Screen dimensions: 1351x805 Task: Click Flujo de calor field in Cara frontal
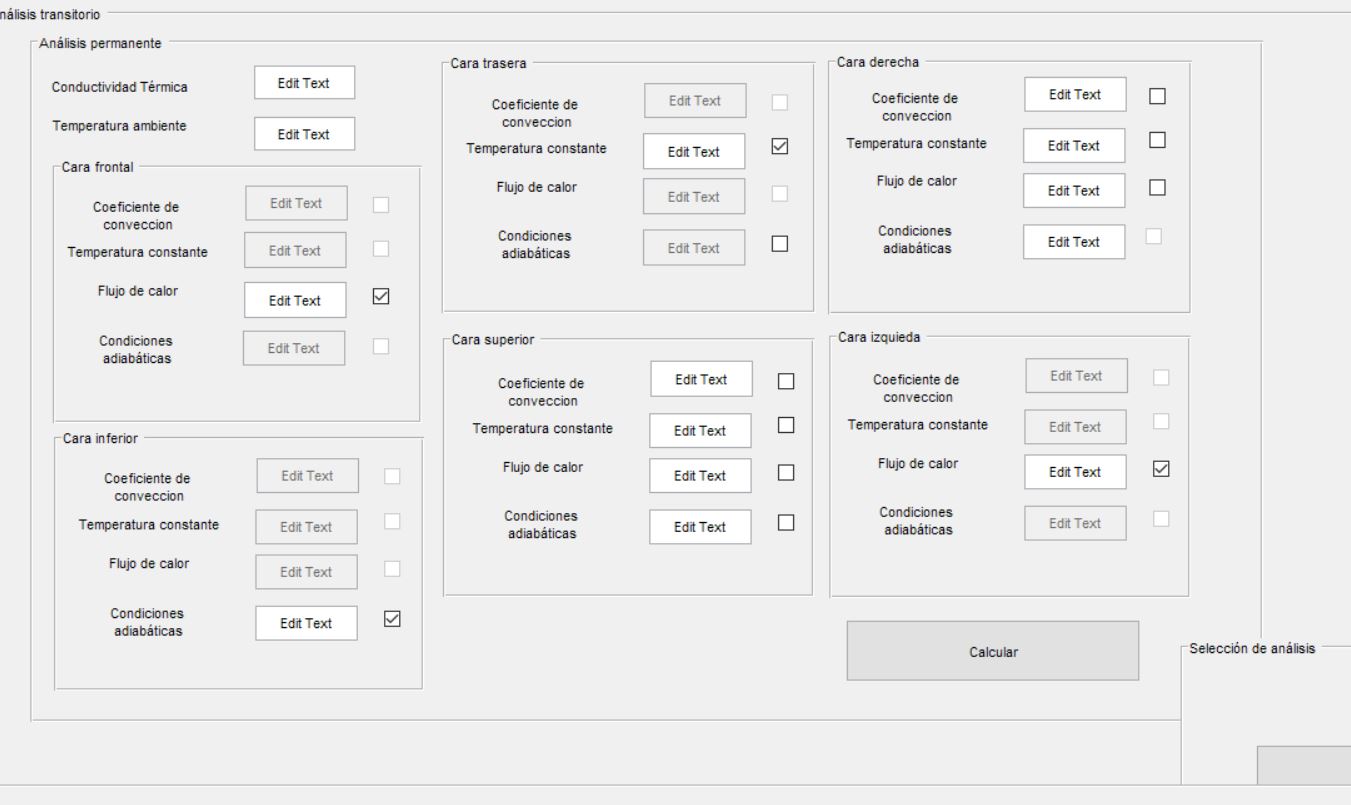295,300
